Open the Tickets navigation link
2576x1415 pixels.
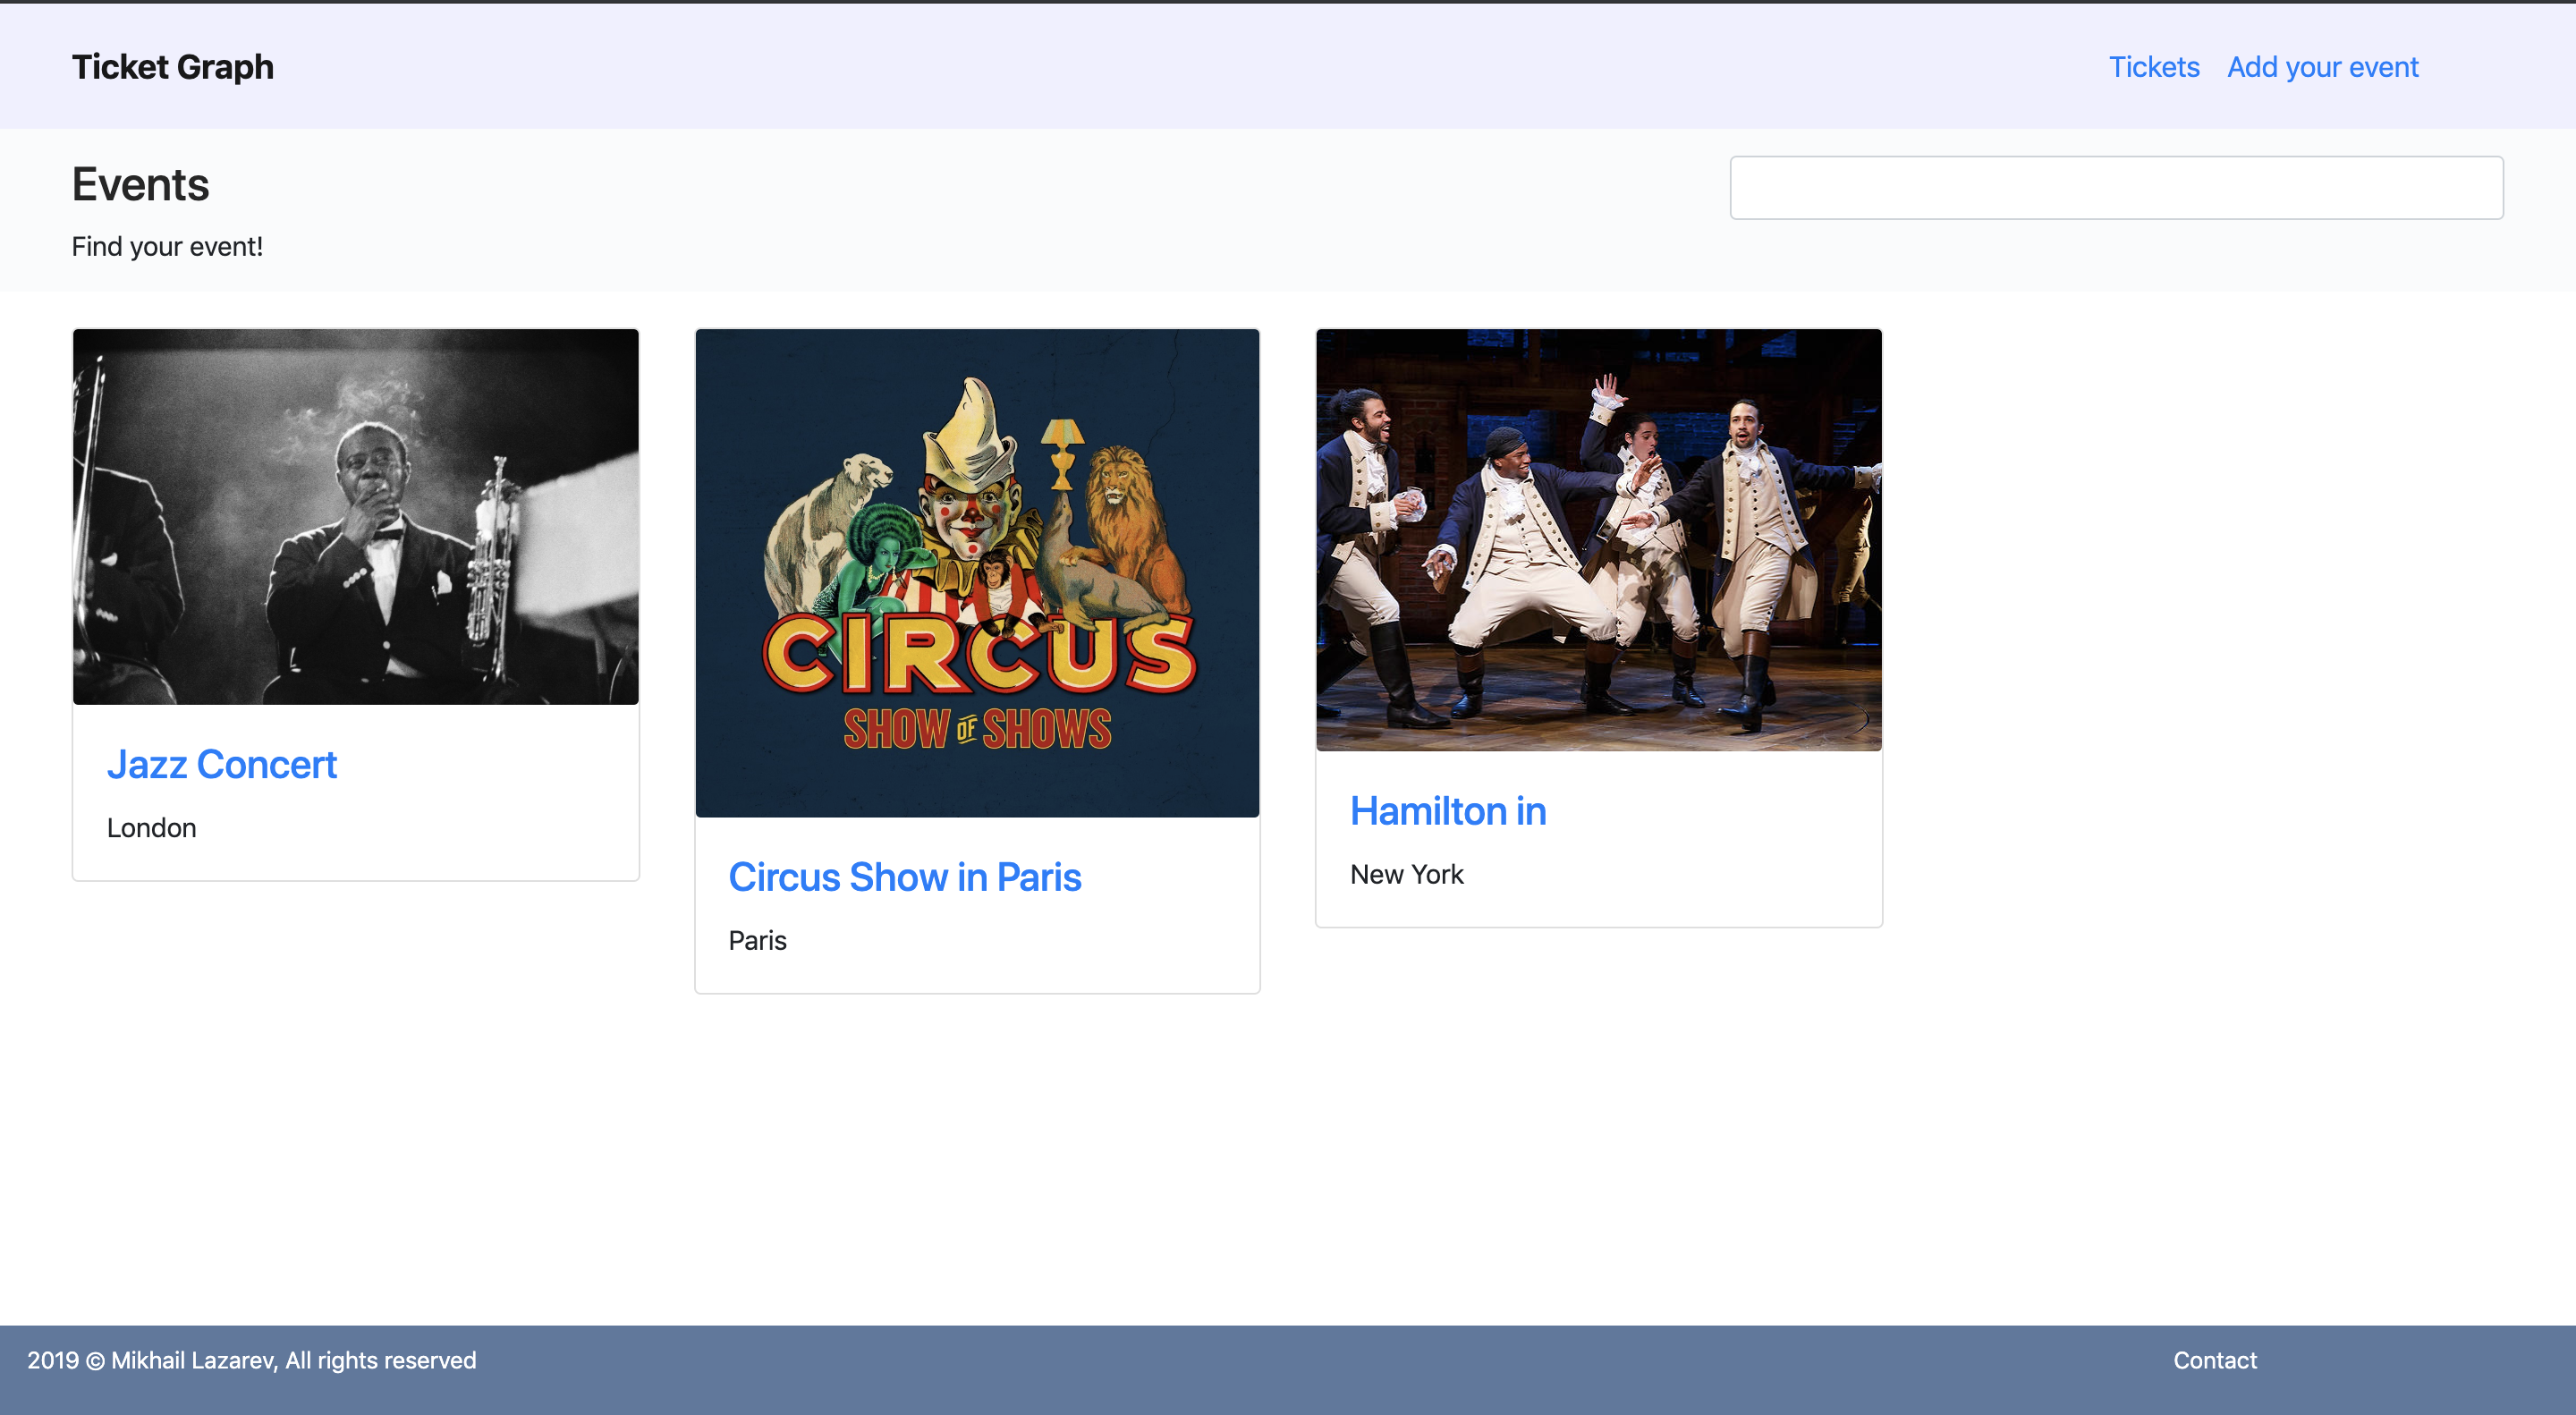tap(2153, 67)
